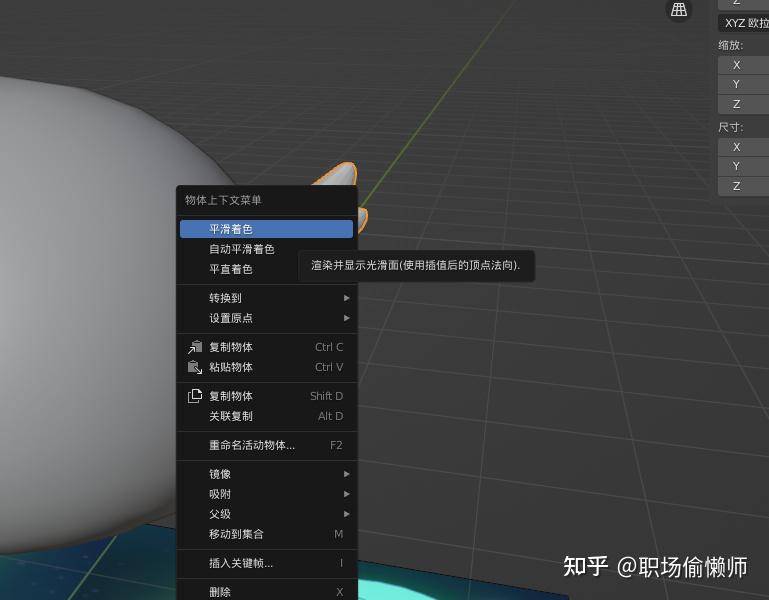Select the orange-outlined cone object in viewport
Viewport: 769px width, 600px height.
pyautogui.click(x=342, y=175)
